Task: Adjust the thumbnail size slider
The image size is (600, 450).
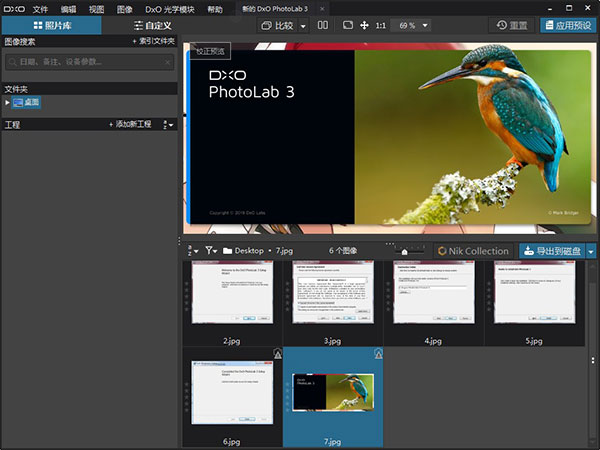Action: click(x=404, y=251)
